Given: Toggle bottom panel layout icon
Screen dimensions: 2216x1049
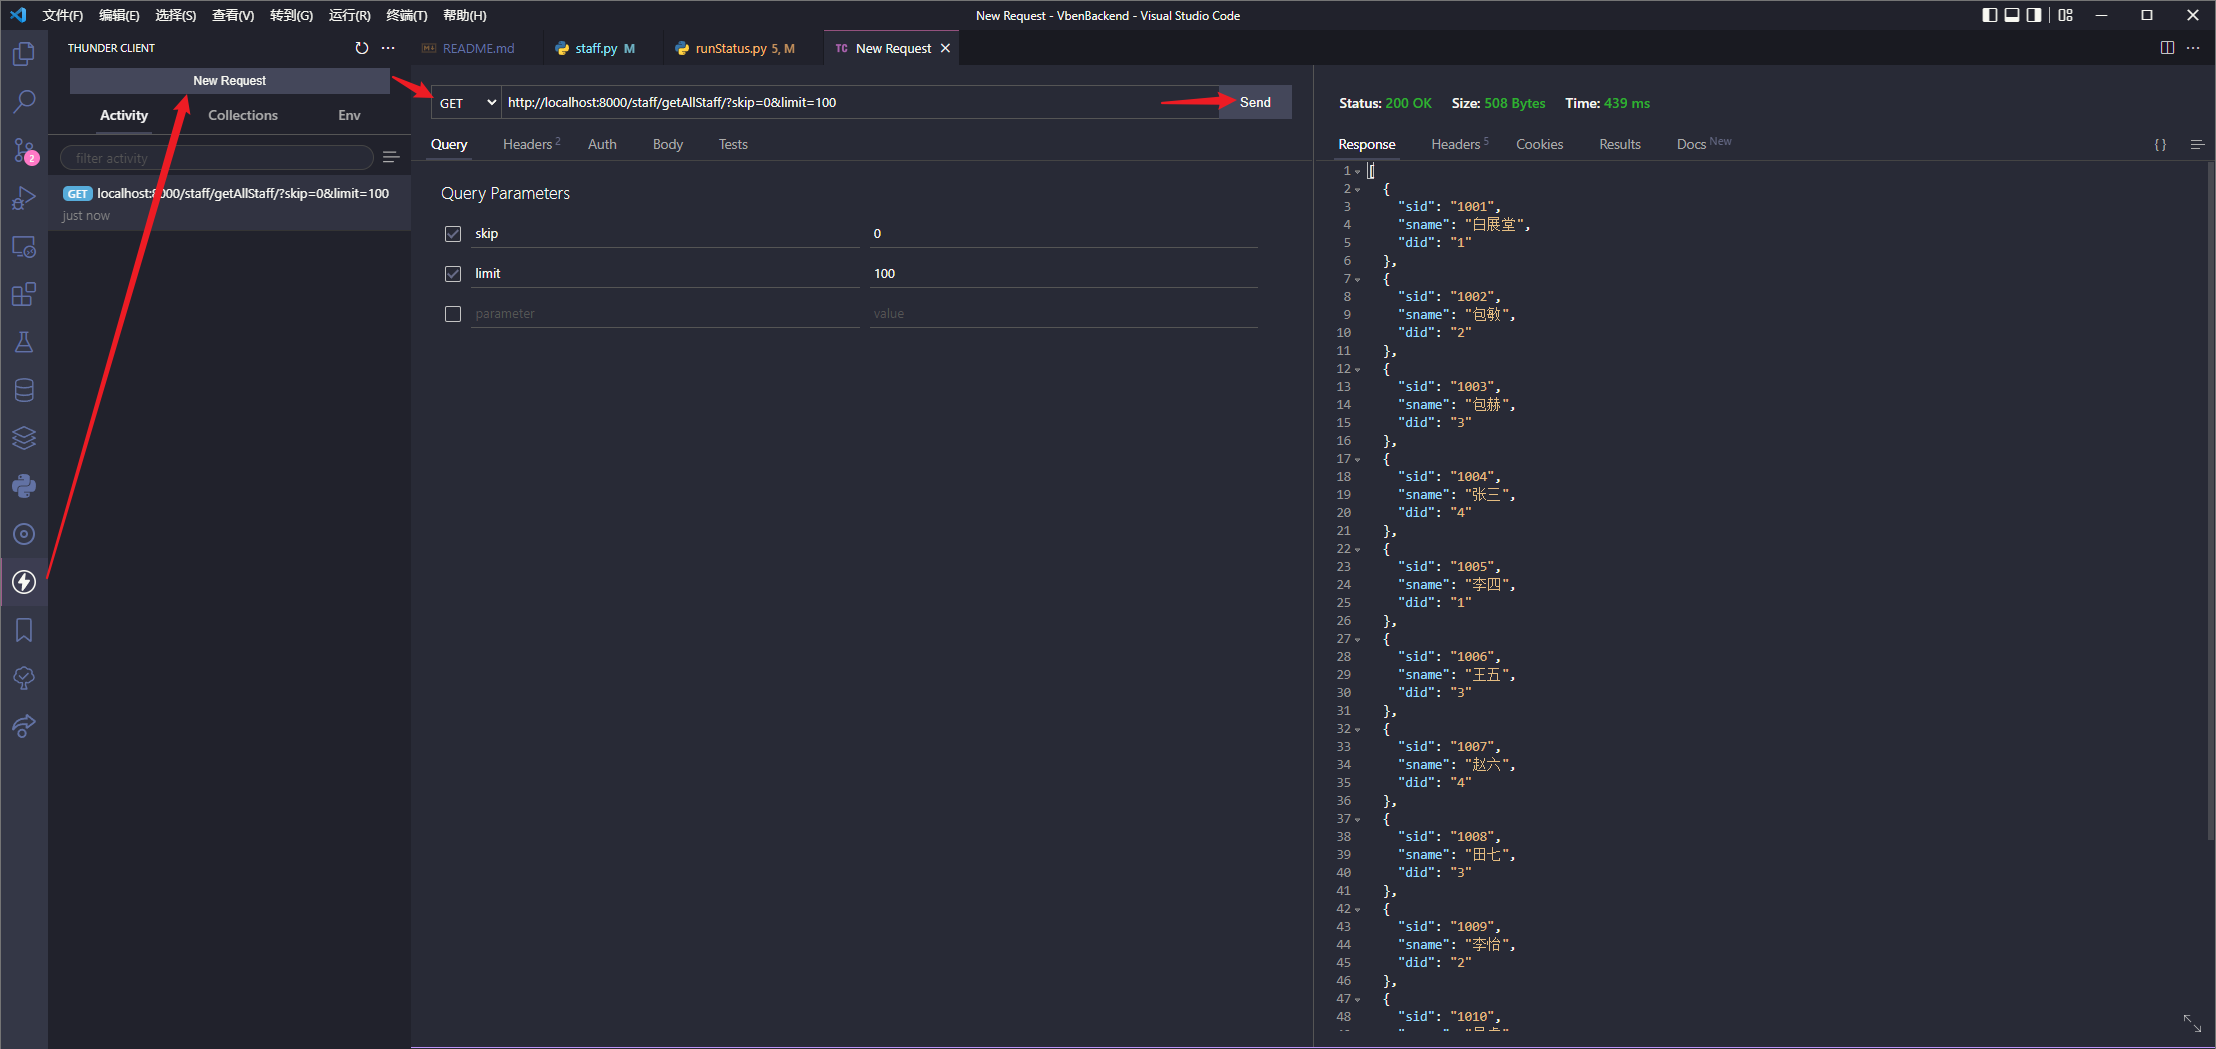Looking at the screenshot, I should [2012, 15].
